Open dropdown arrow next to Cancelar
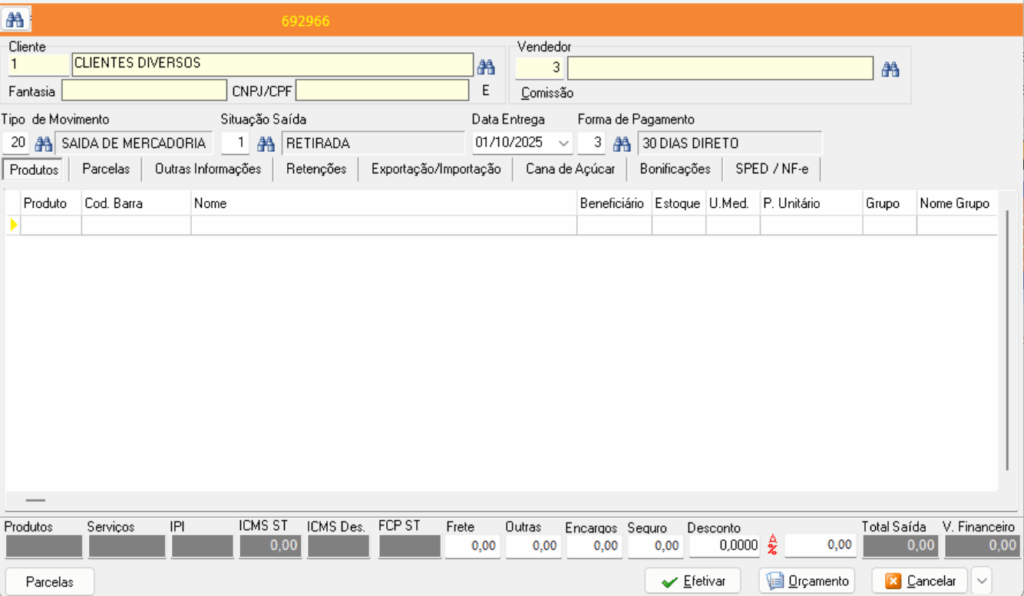This screenshot has width=1024, height=596. pyautogui.click(x=980, y=581)
